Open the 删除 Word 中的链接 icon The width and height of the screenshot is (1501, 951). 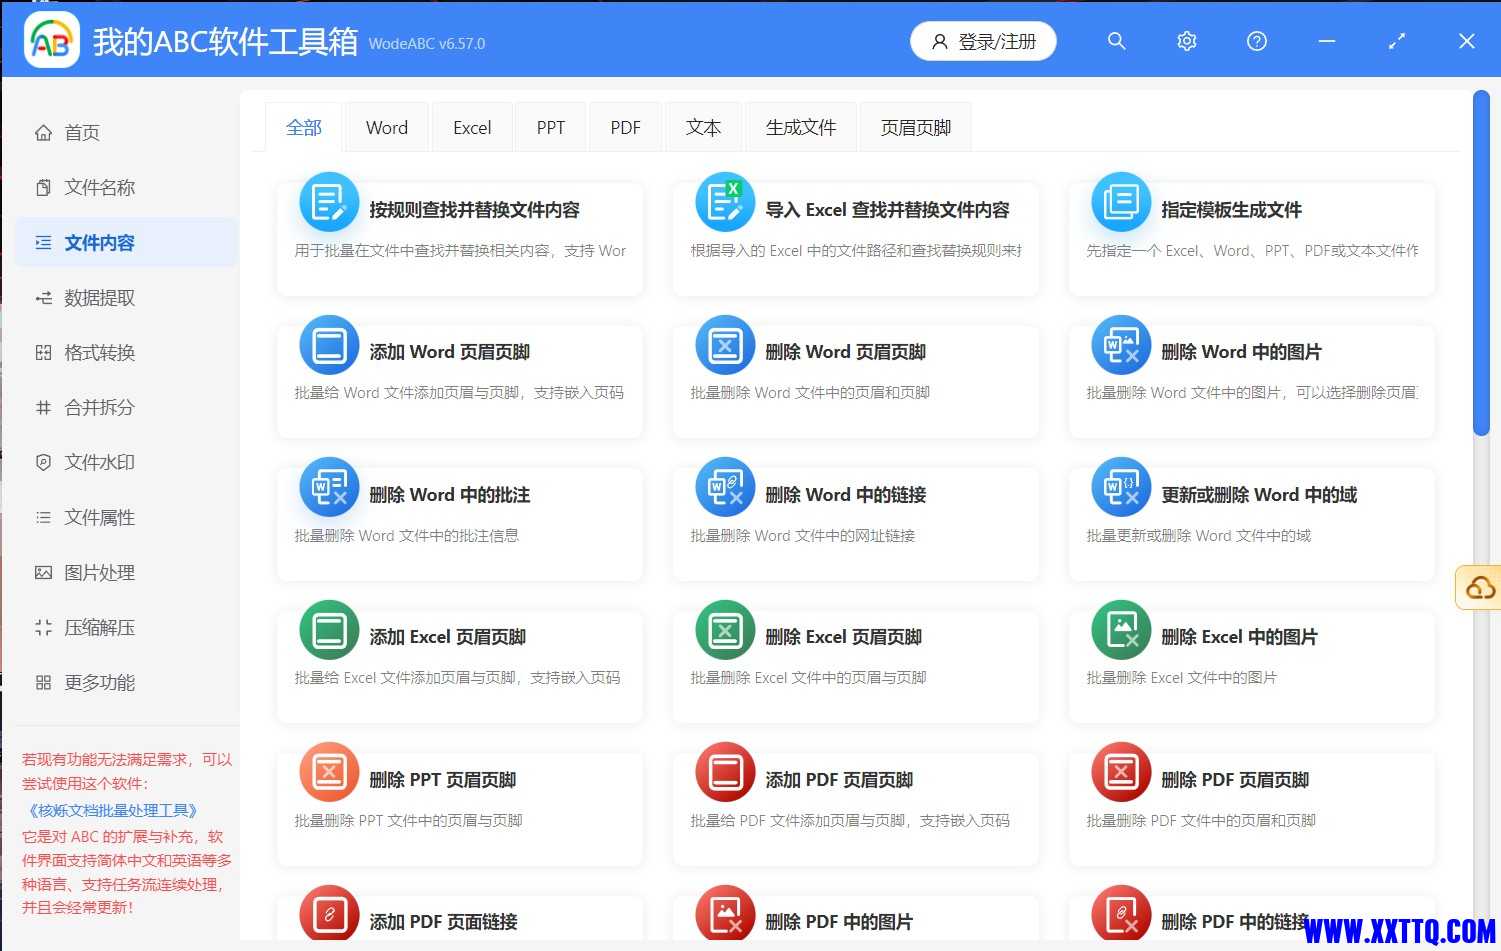(725, 488)
